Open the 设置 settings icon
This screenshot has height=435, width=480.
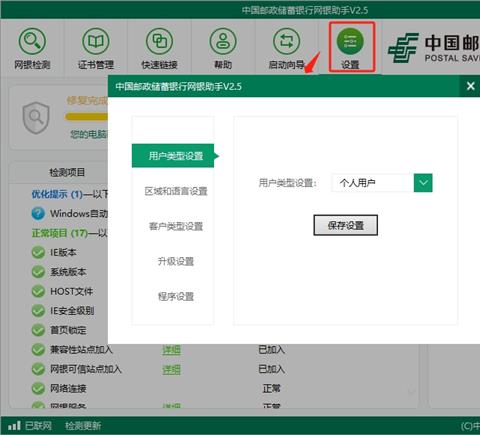pyautogui.click(x=350, y=42)
